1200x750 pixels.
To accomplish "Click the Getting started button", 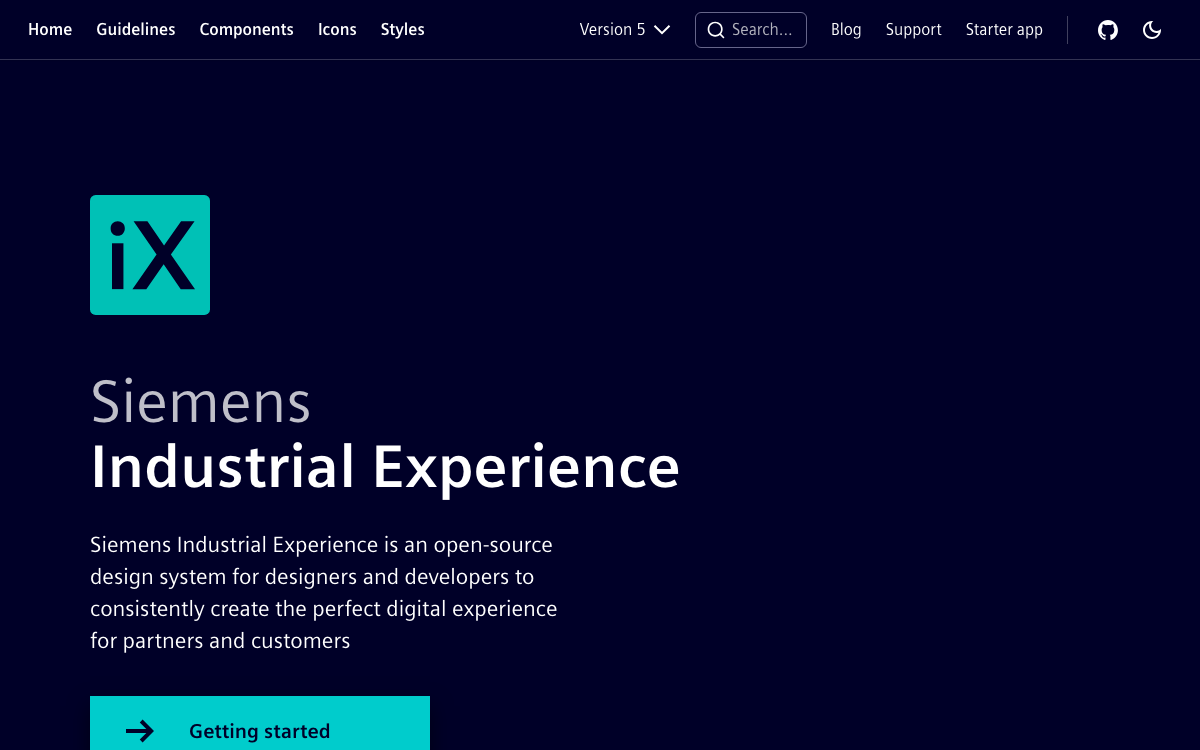I will [x=260, y=723].
